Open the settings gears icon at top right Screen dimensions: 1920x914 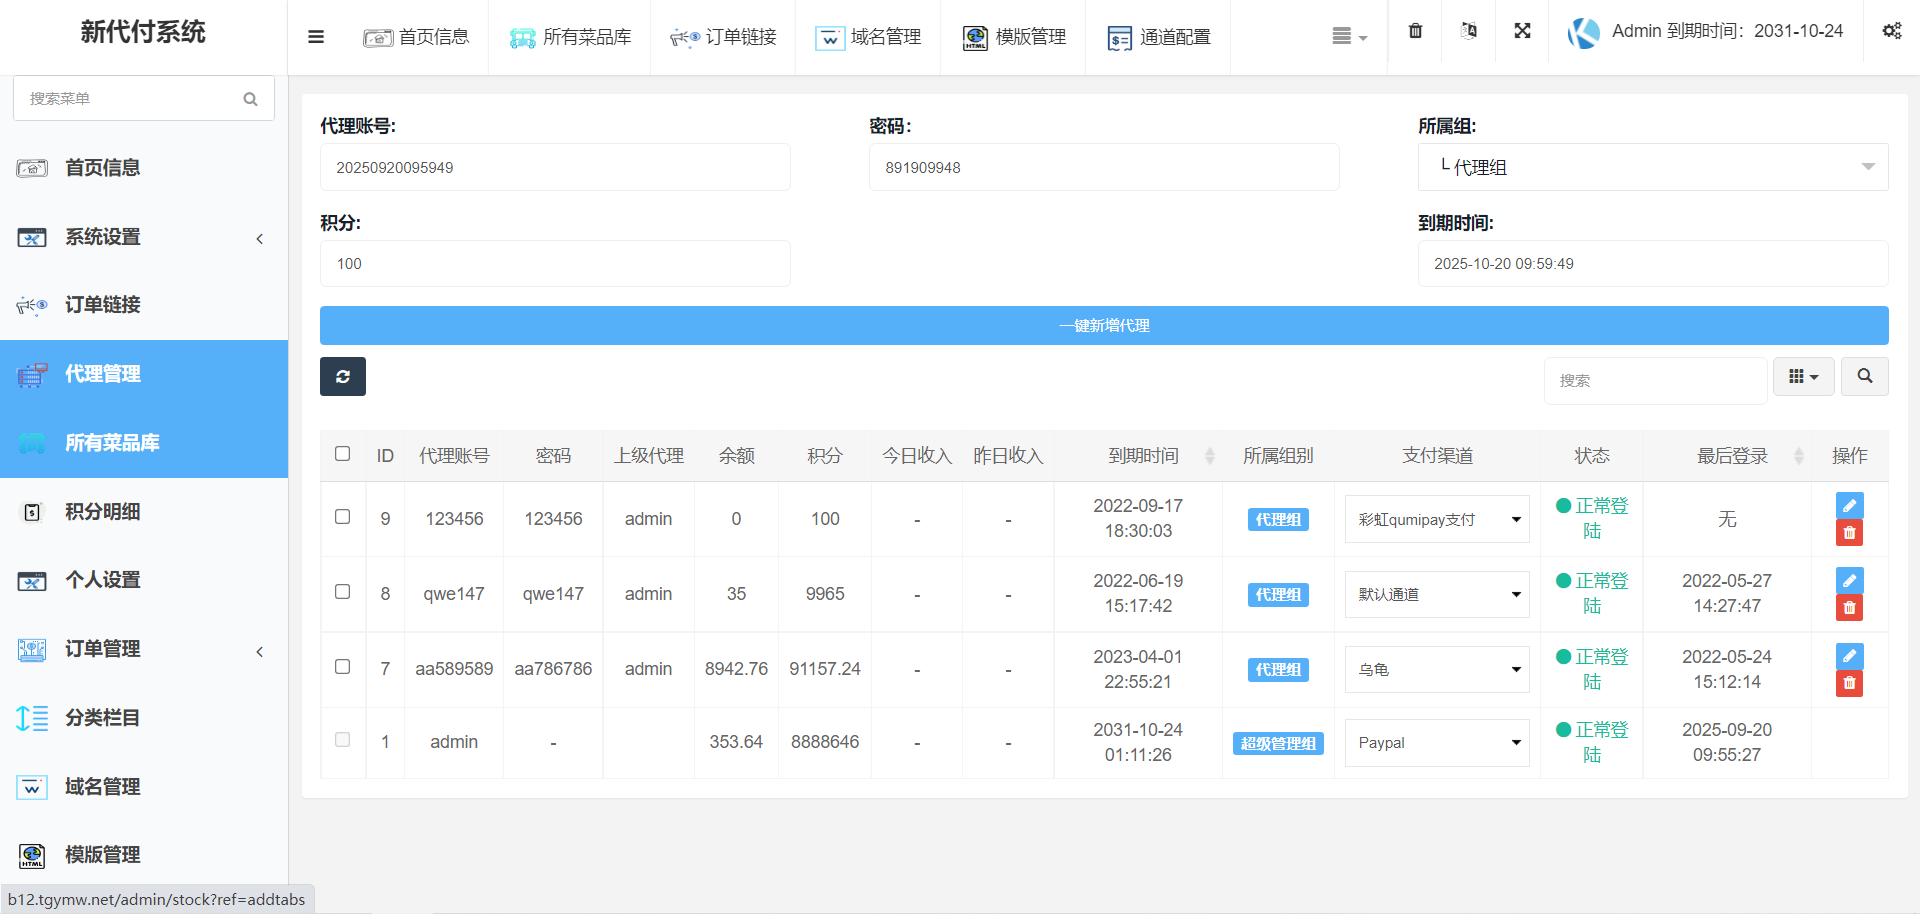[x=1891, y=31]
